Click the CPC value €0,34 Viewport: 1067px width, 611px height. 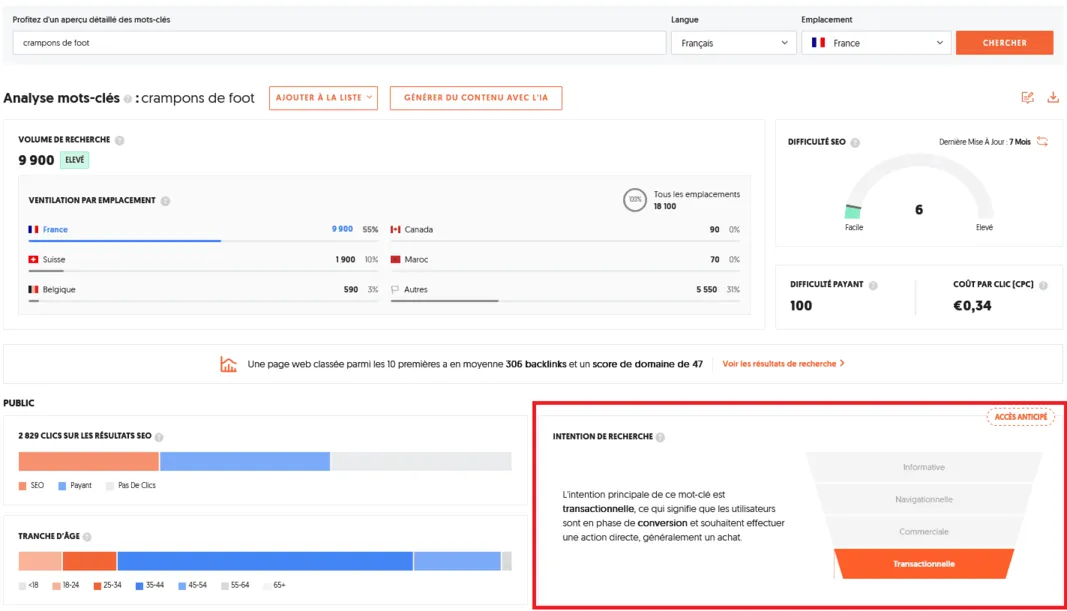click(972, 306)
